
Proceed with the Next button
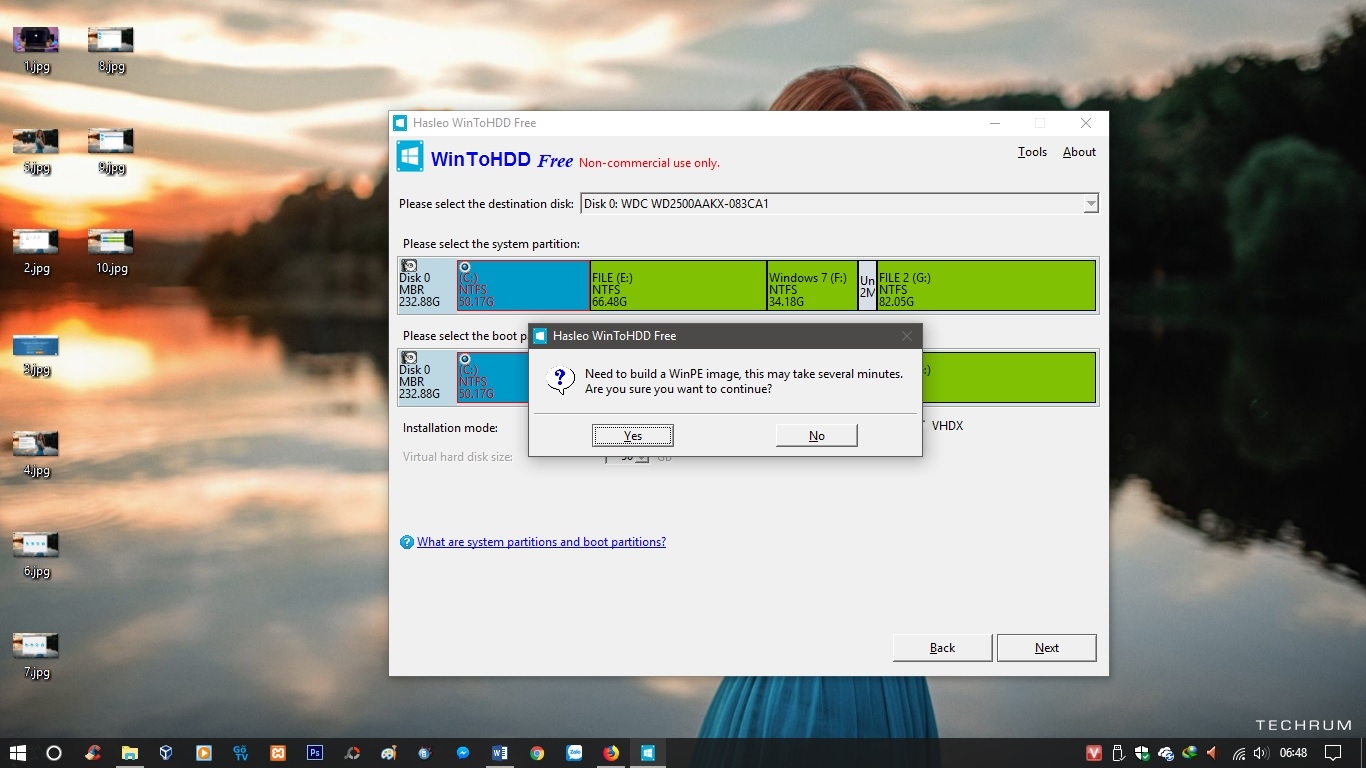(x=1046, y=648)
